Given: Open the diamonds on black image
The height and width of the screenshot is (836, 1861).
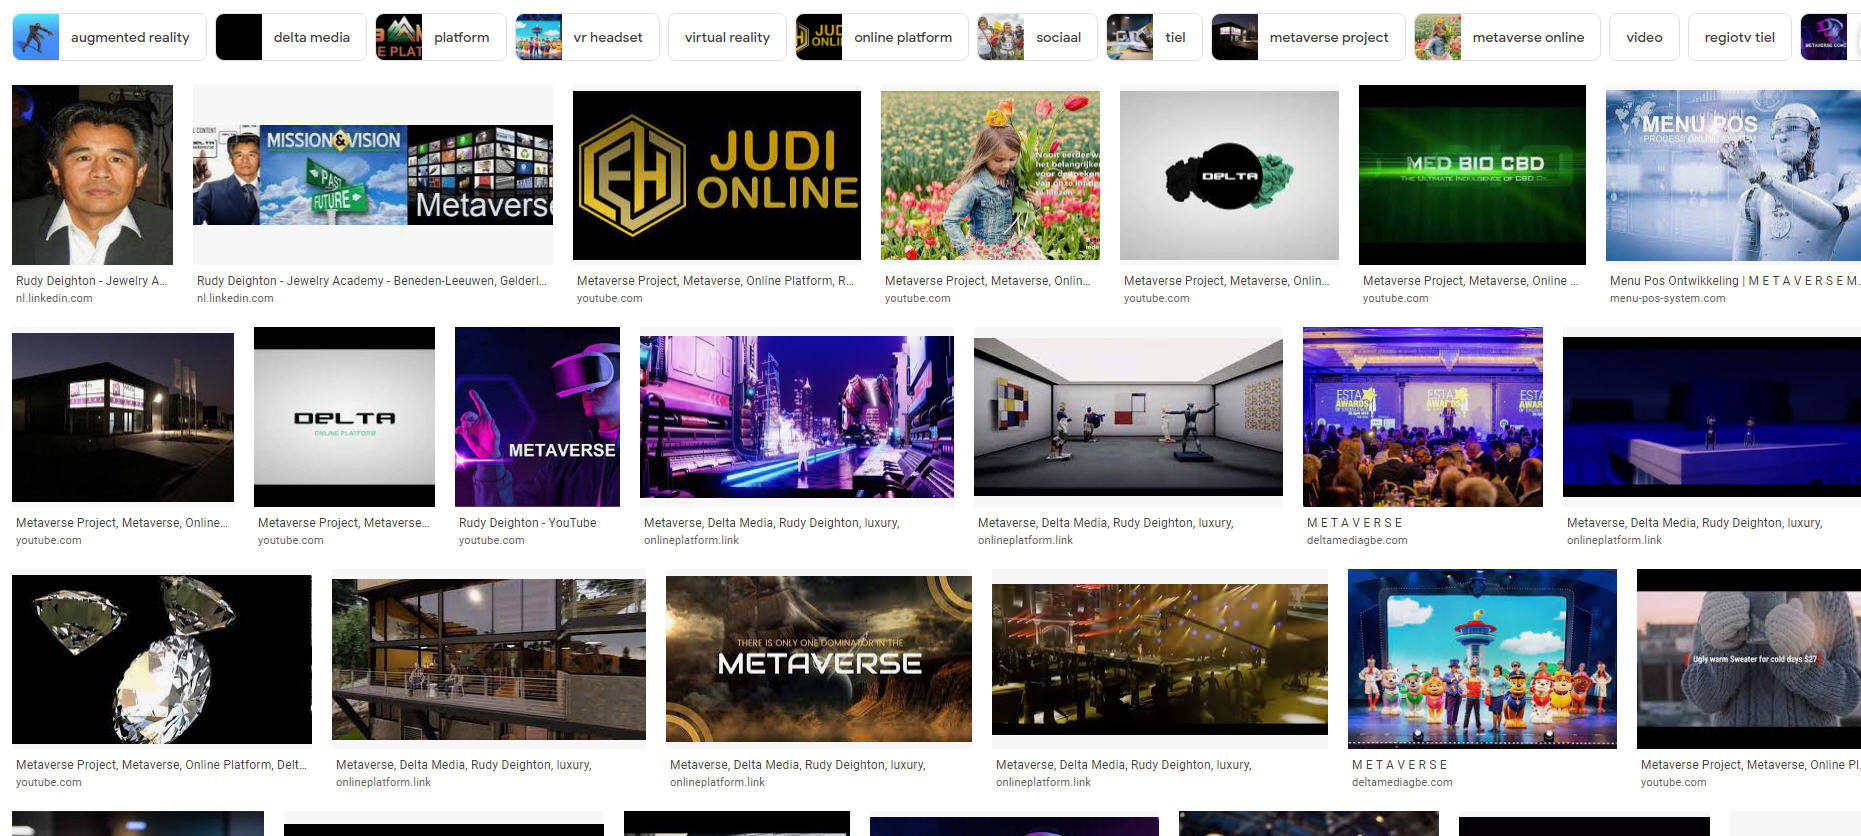Looking at the screenshot, I should (x=162, y=659).
